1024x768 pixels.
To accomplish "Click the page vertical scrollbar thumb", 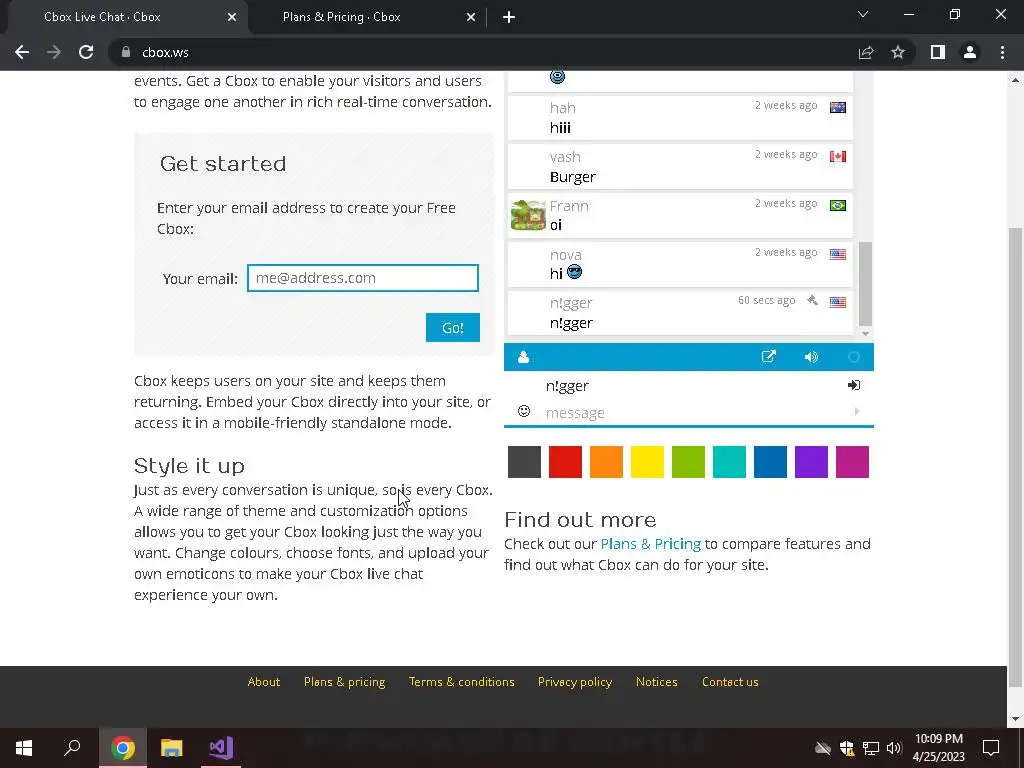I will (1015, 457).
